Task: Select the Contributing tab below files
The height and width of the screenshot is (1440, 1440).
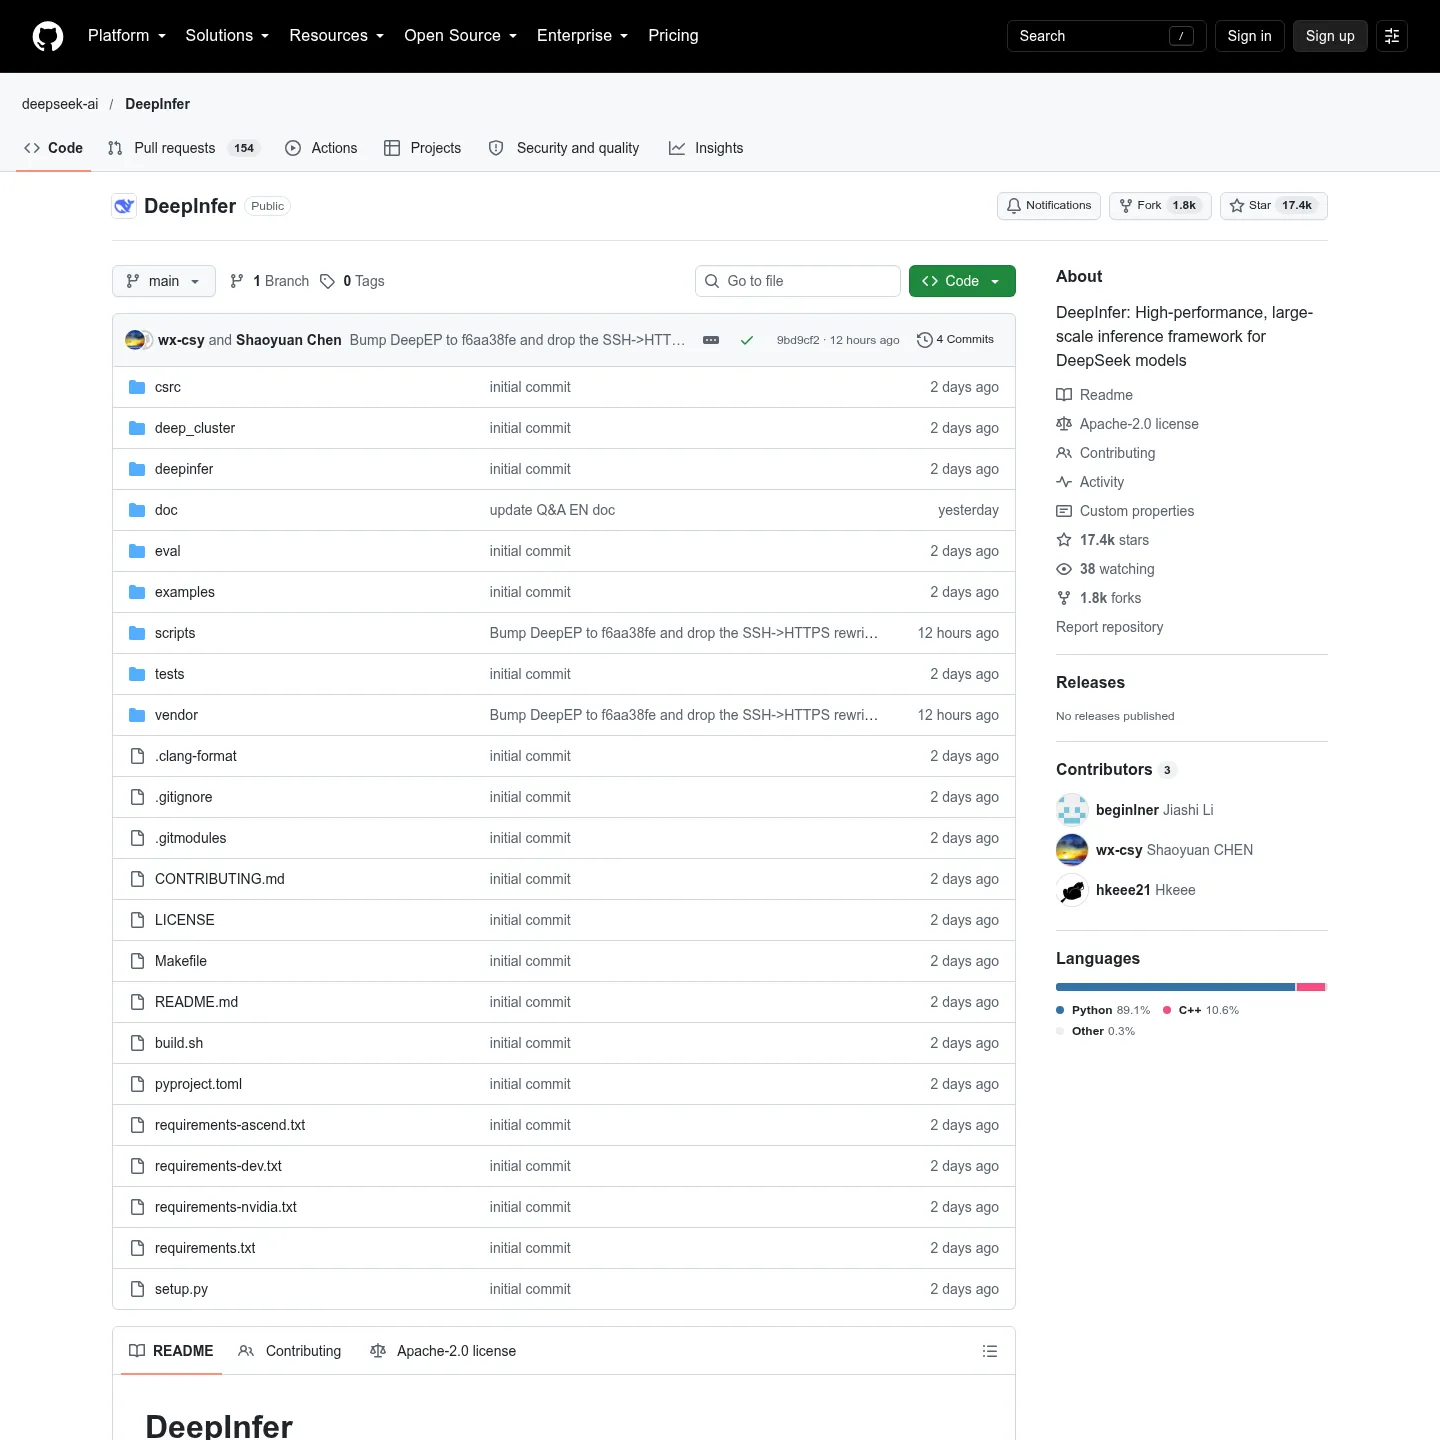Action: click(290, 1351)
